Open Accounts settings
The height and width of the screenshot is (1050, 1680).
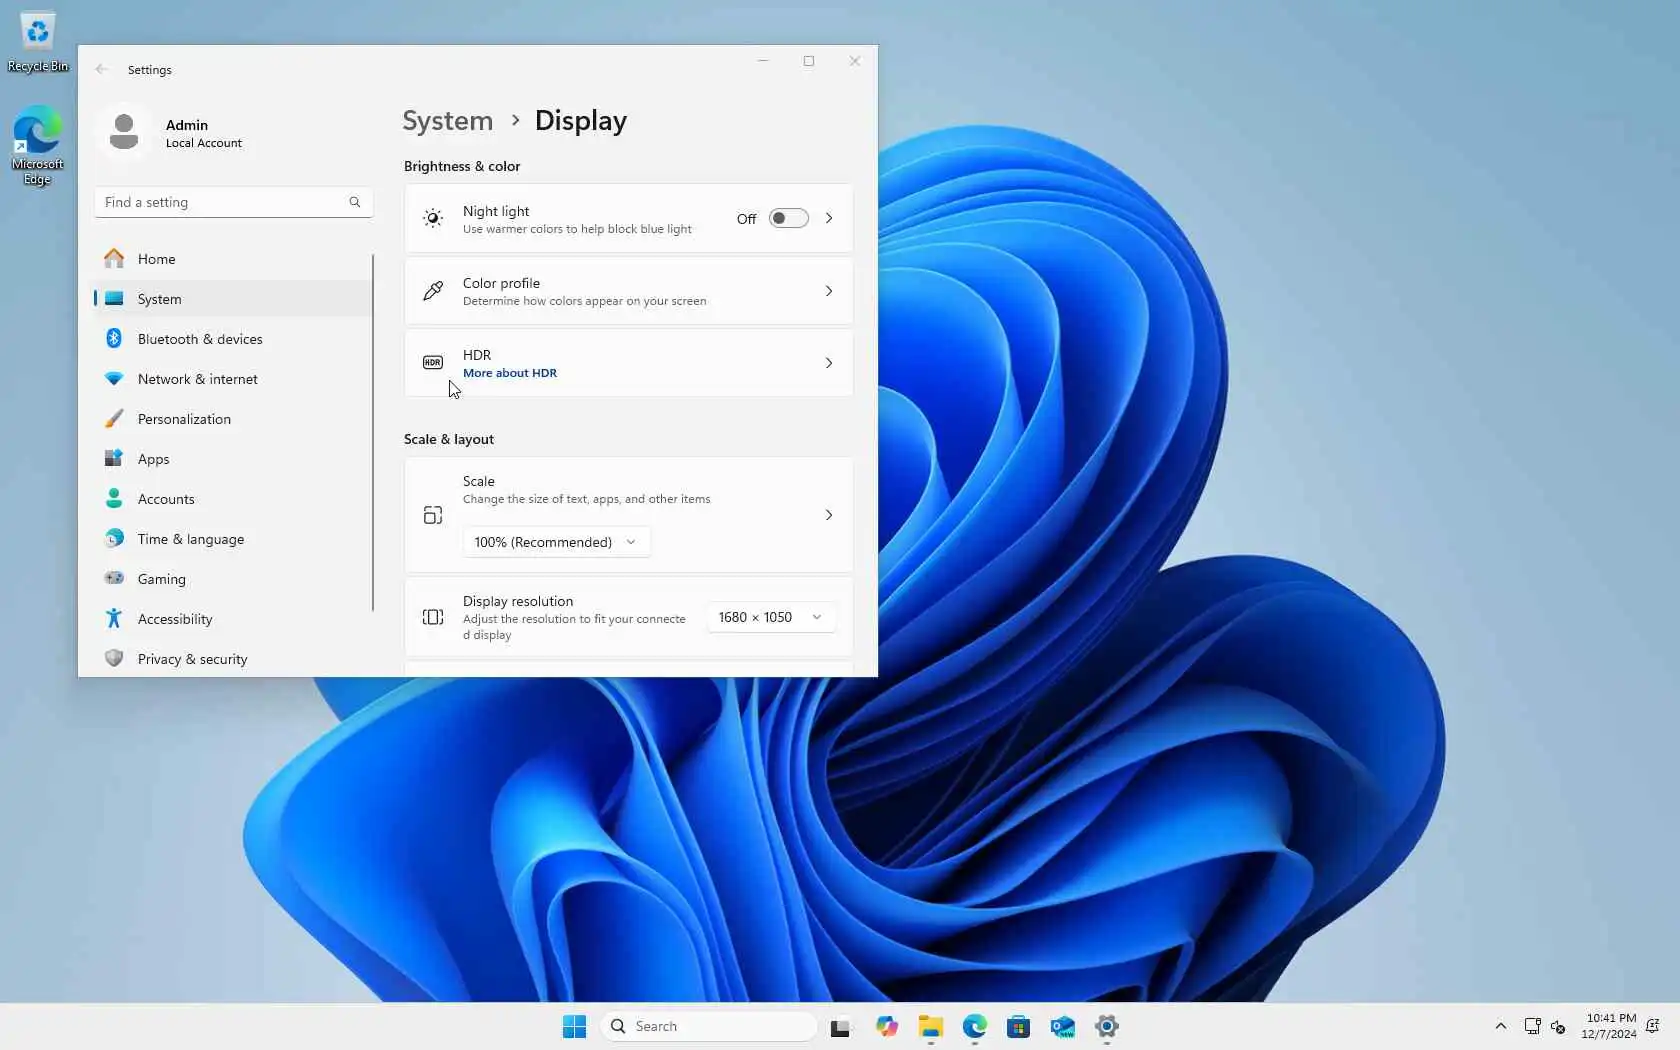click(x=233, y=499)
